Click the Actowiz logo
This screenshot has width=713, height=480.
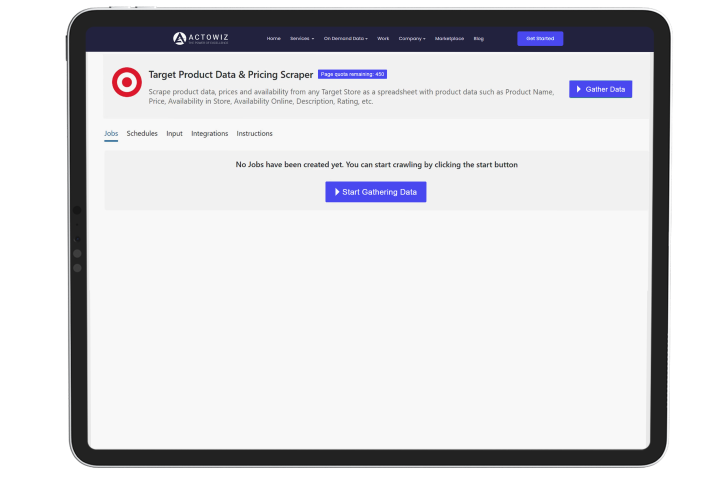201,39
